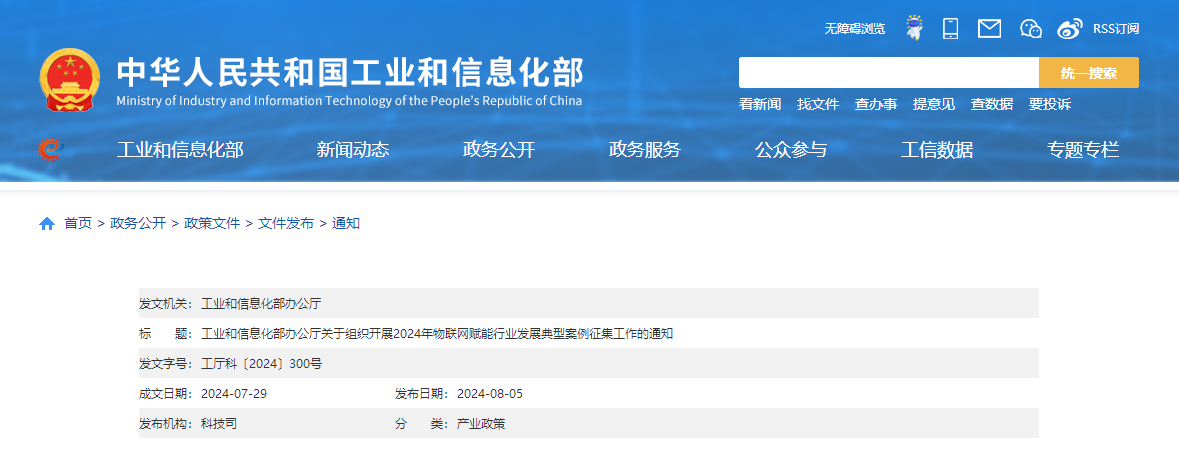
Task: Click the home icon in breadcrumb
Action: [47, 224]
